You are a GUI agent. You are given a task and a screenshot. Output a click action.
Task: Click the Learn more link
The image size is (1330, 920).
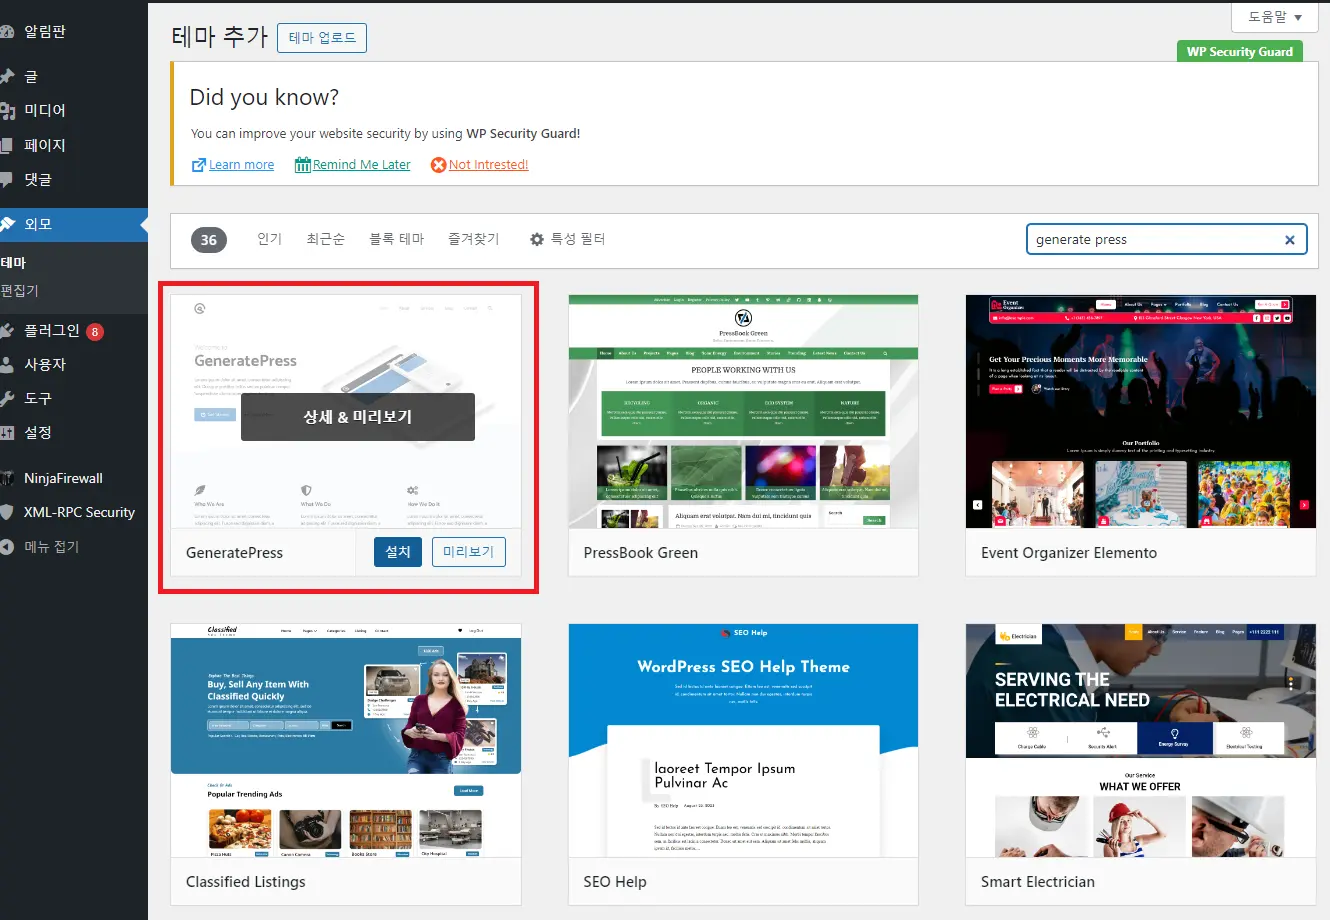(x=241, y=165)
